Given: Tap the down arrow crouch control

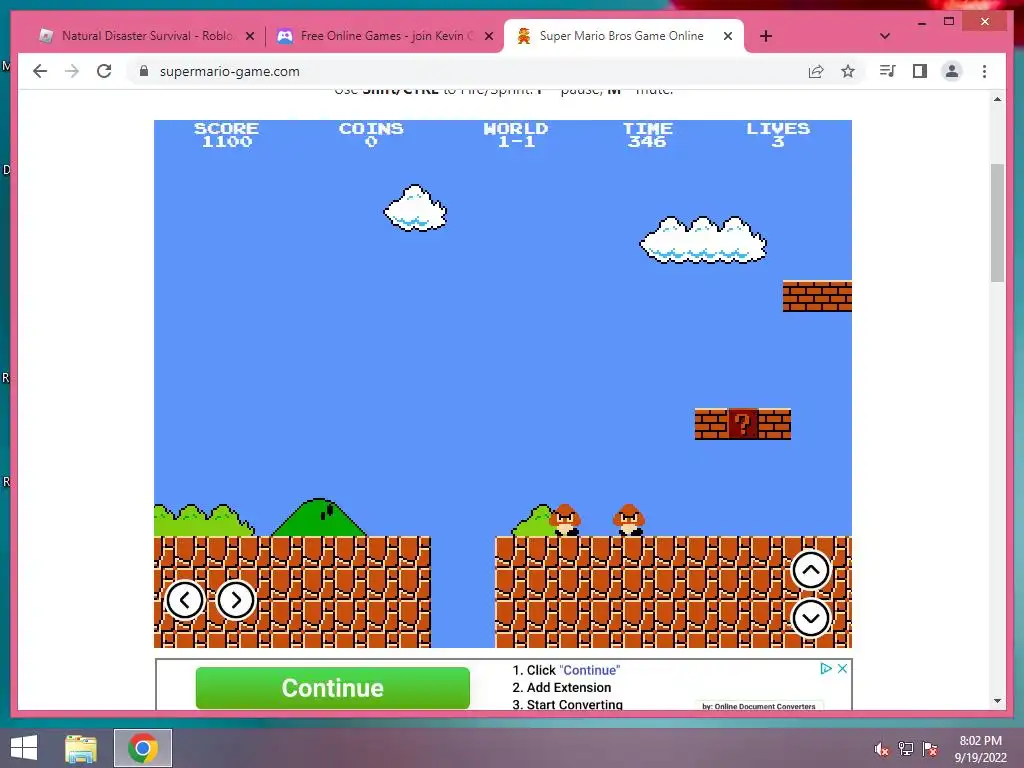Looking at the screenshot, I should pos(810,618).
